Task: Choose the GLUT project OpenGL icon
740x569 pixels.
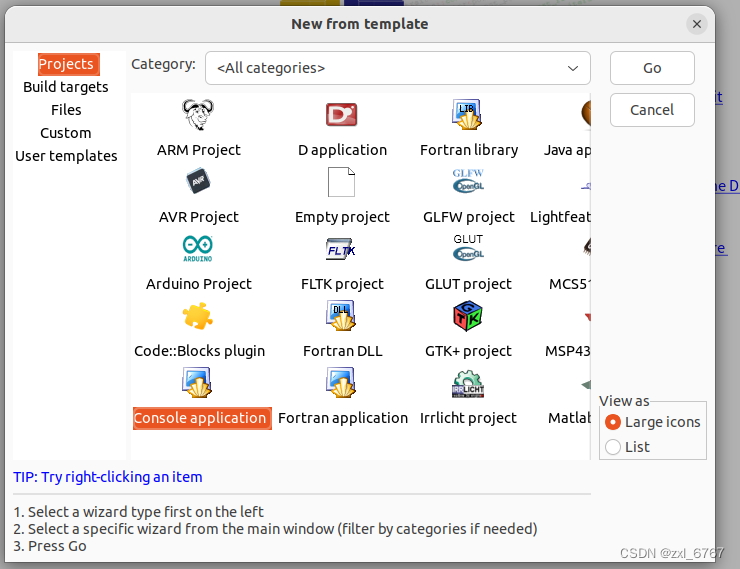Action: pyautogui.click(x=468, y=247)
